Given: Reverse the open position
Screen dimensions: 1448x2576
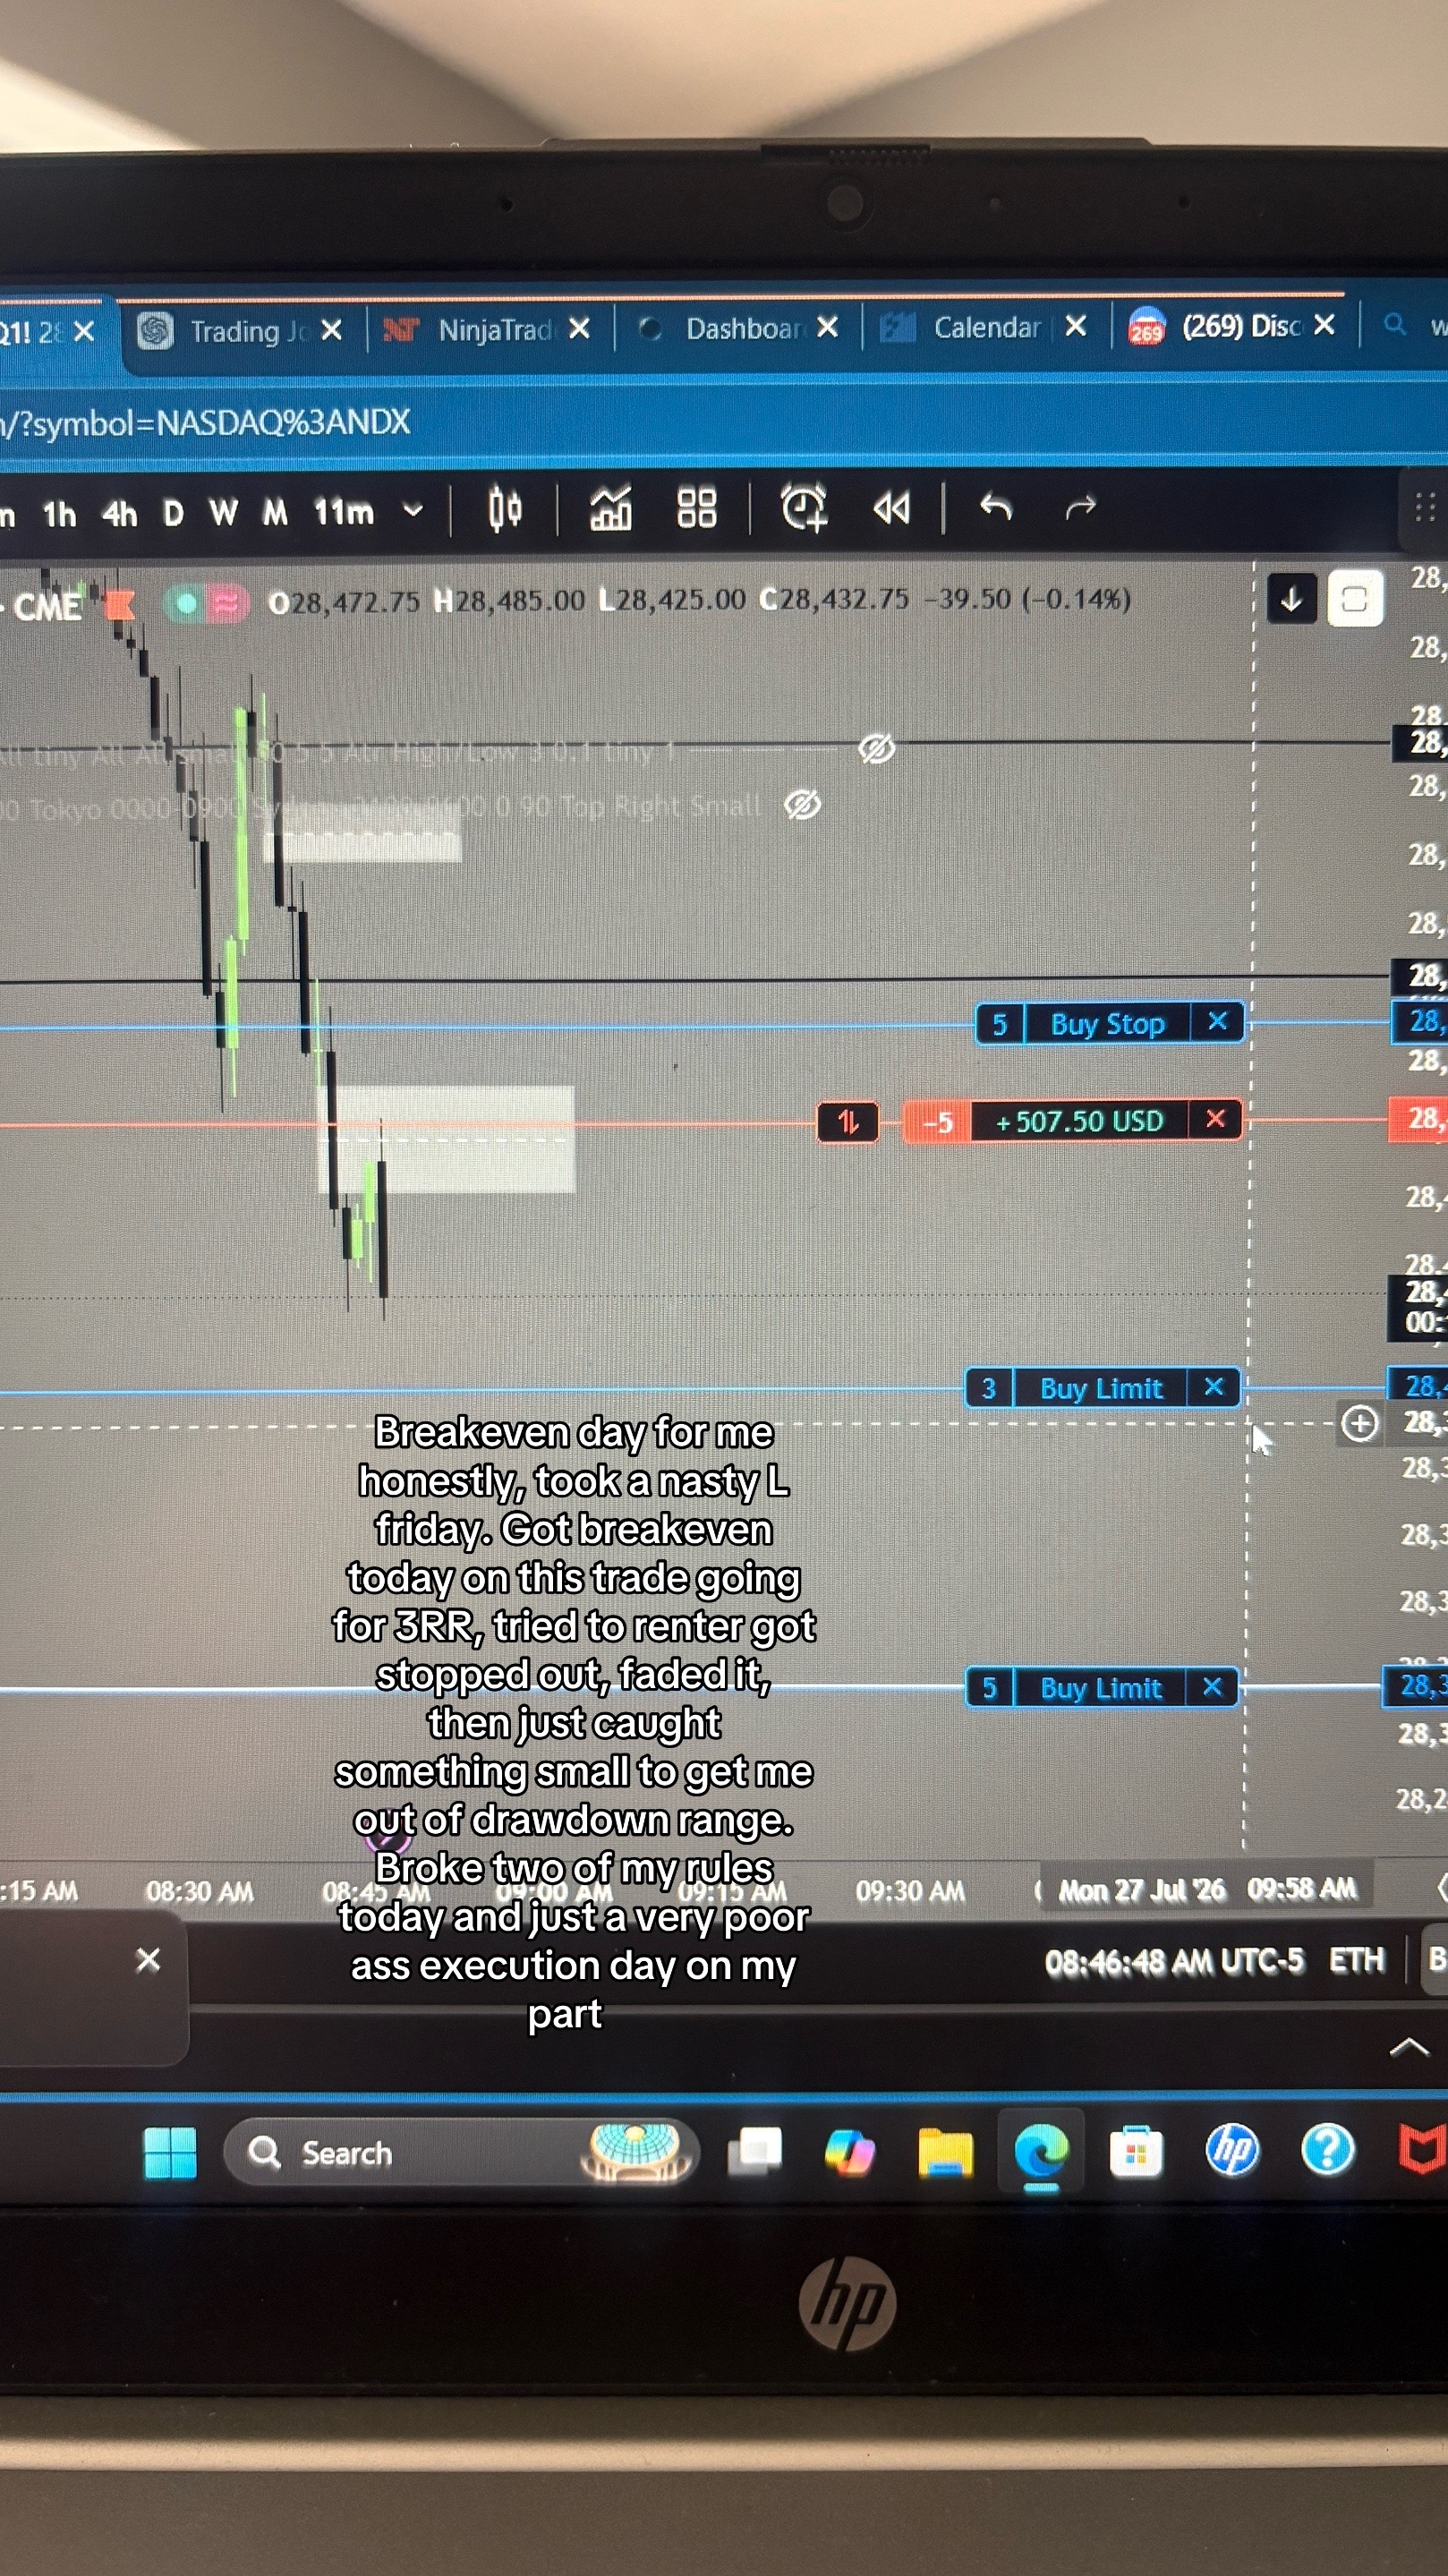Looking at the screenshot, I should [x=848, y=1122].
